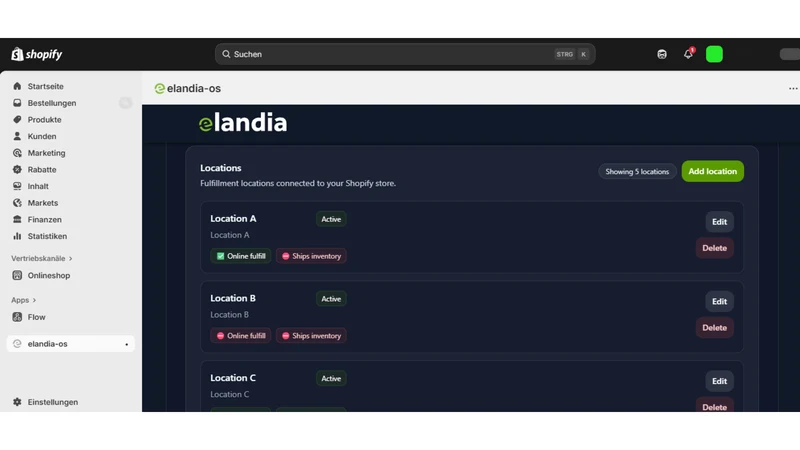This screenshot has width=800, height=450.
Task: Open the Kunden person icon
Action: (17, 136)
